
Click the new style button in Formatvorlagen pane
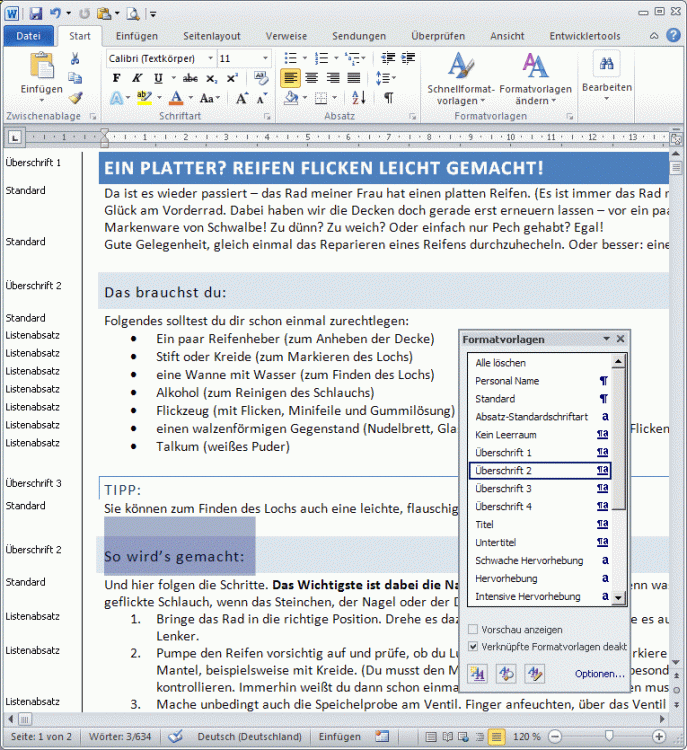[478, 673]
